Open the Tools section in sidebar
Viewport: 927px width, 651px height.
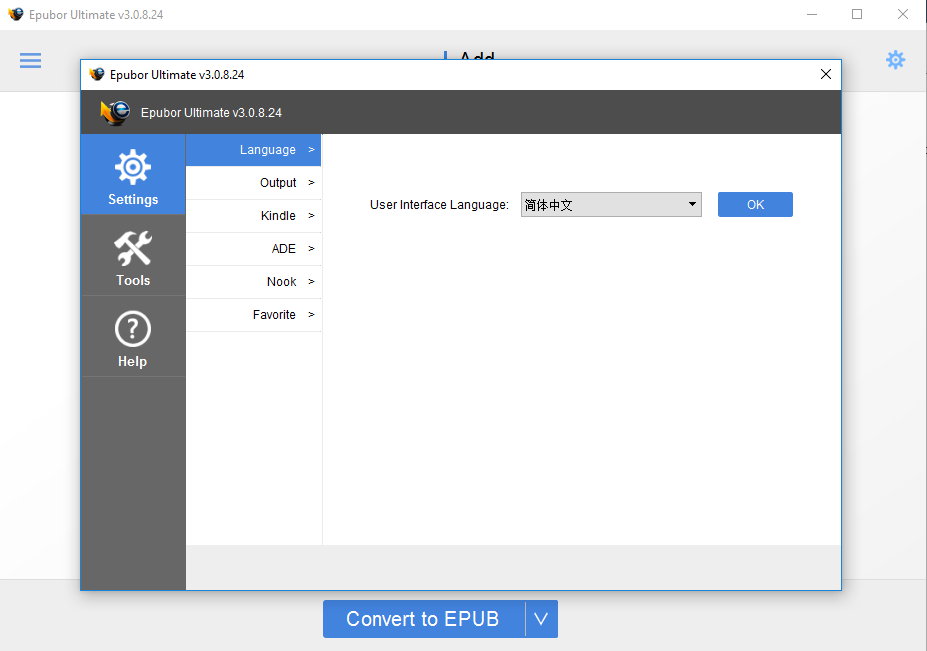tap(133, 257)
